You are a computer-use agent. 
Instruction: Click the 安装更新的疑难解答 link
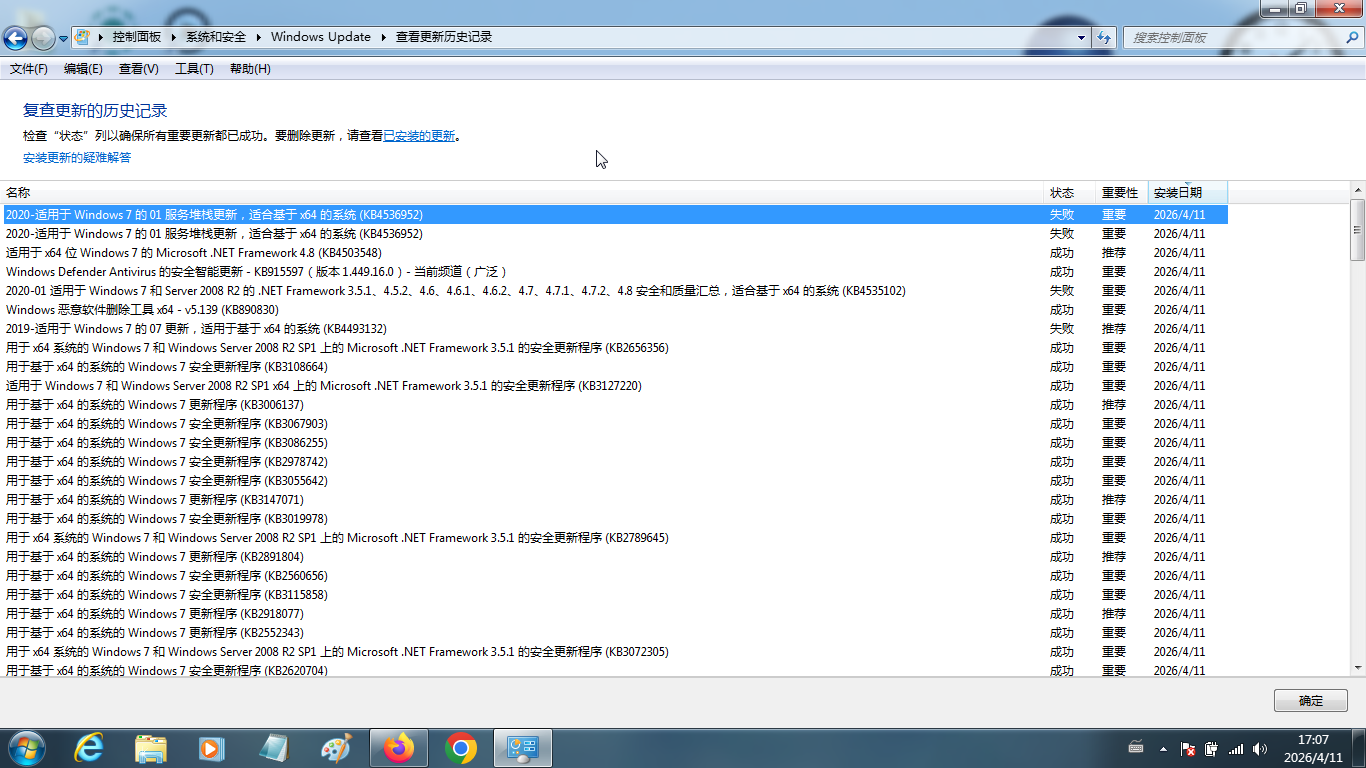[x=77, y=158]
